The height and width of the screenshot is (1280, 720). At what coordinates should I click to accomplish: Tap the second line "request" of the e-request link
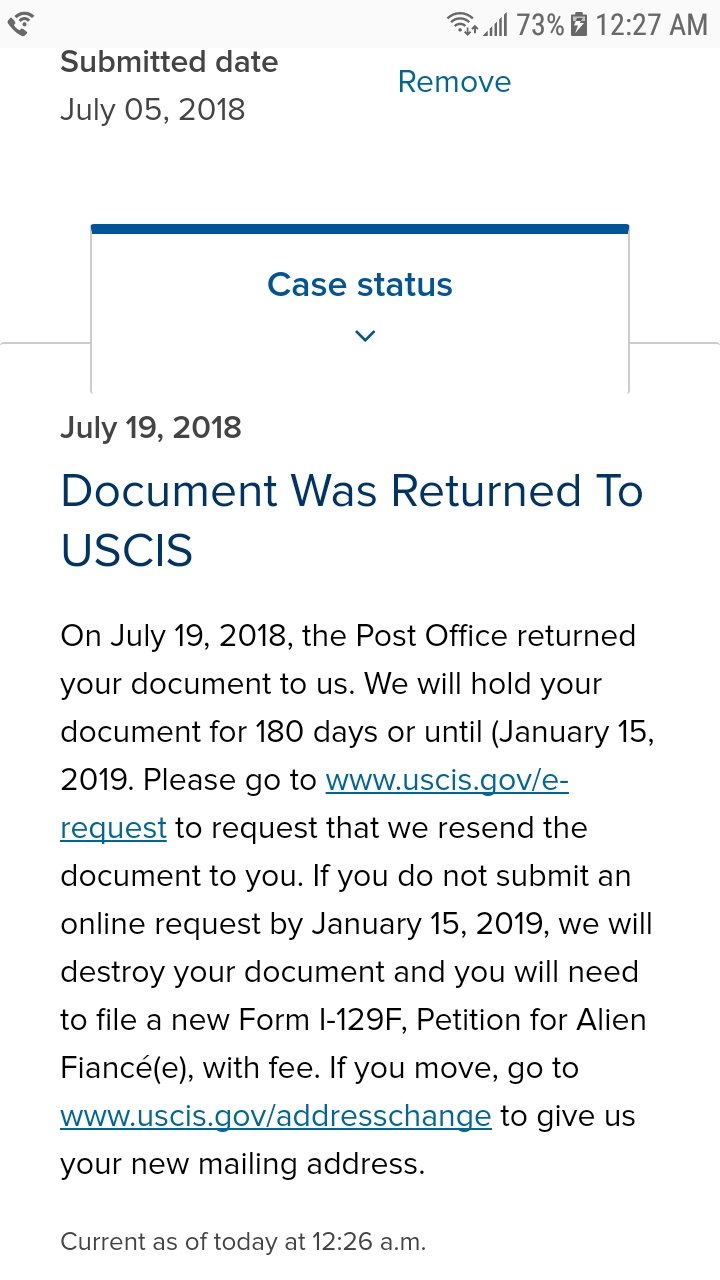coord(113,829)
